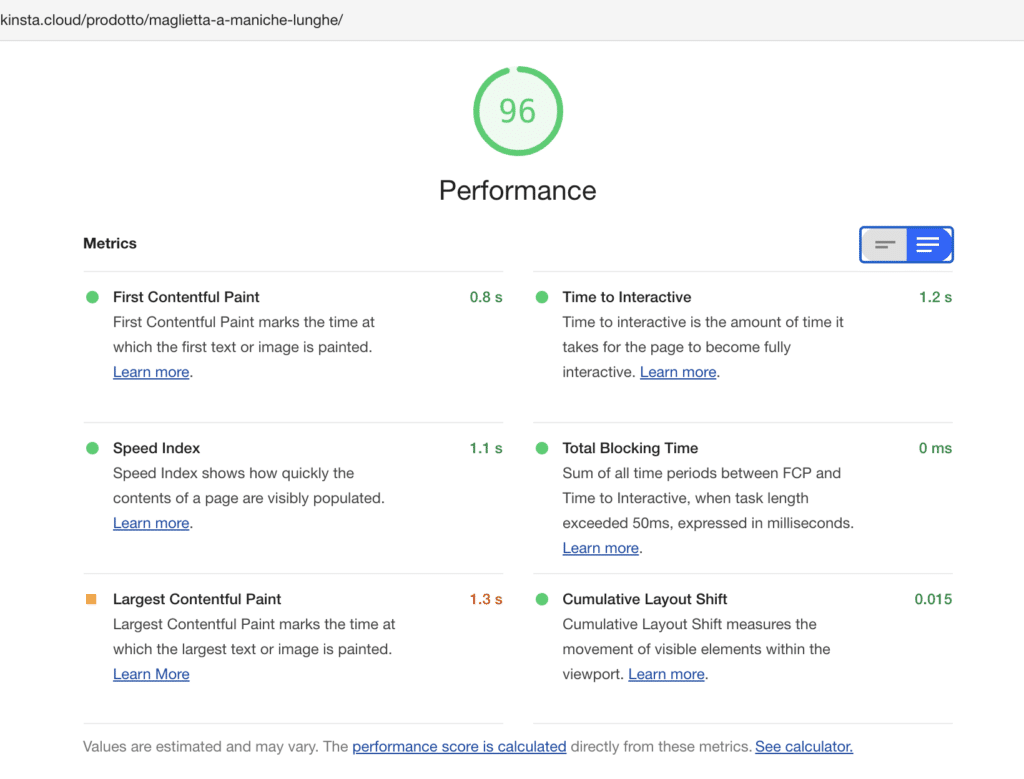Open Learn more under First Contentful Paint
Screen dimensions: 1024x779
pos(150,372)
